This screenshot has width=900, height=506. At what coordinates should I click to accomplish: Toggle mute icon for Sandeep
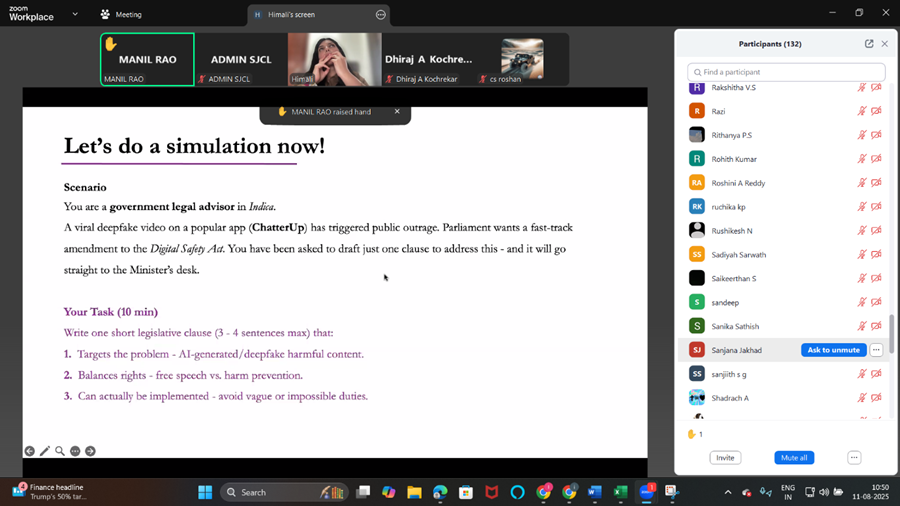(x=861, y=302)
